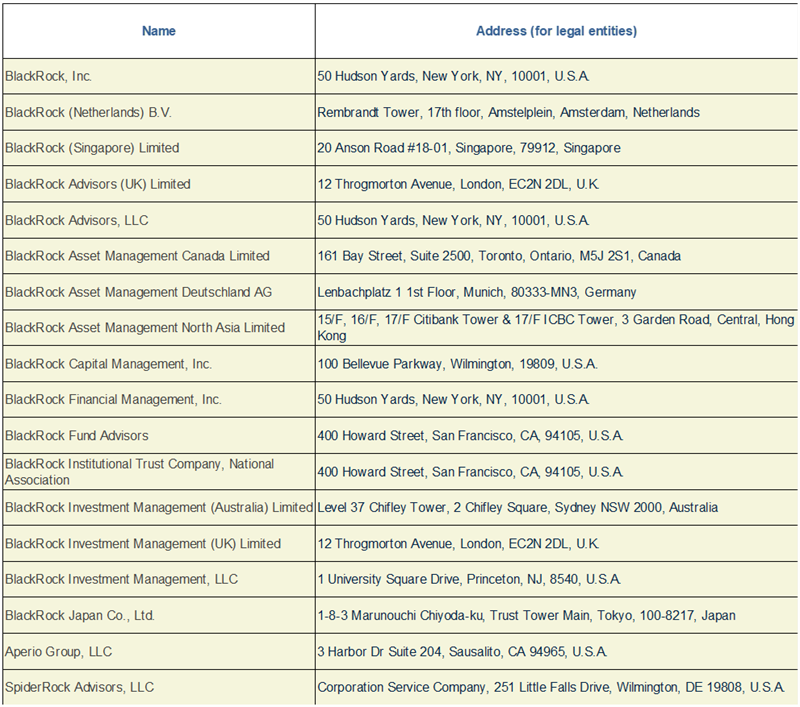Click the "Name" column header

(x=159, y=31)
